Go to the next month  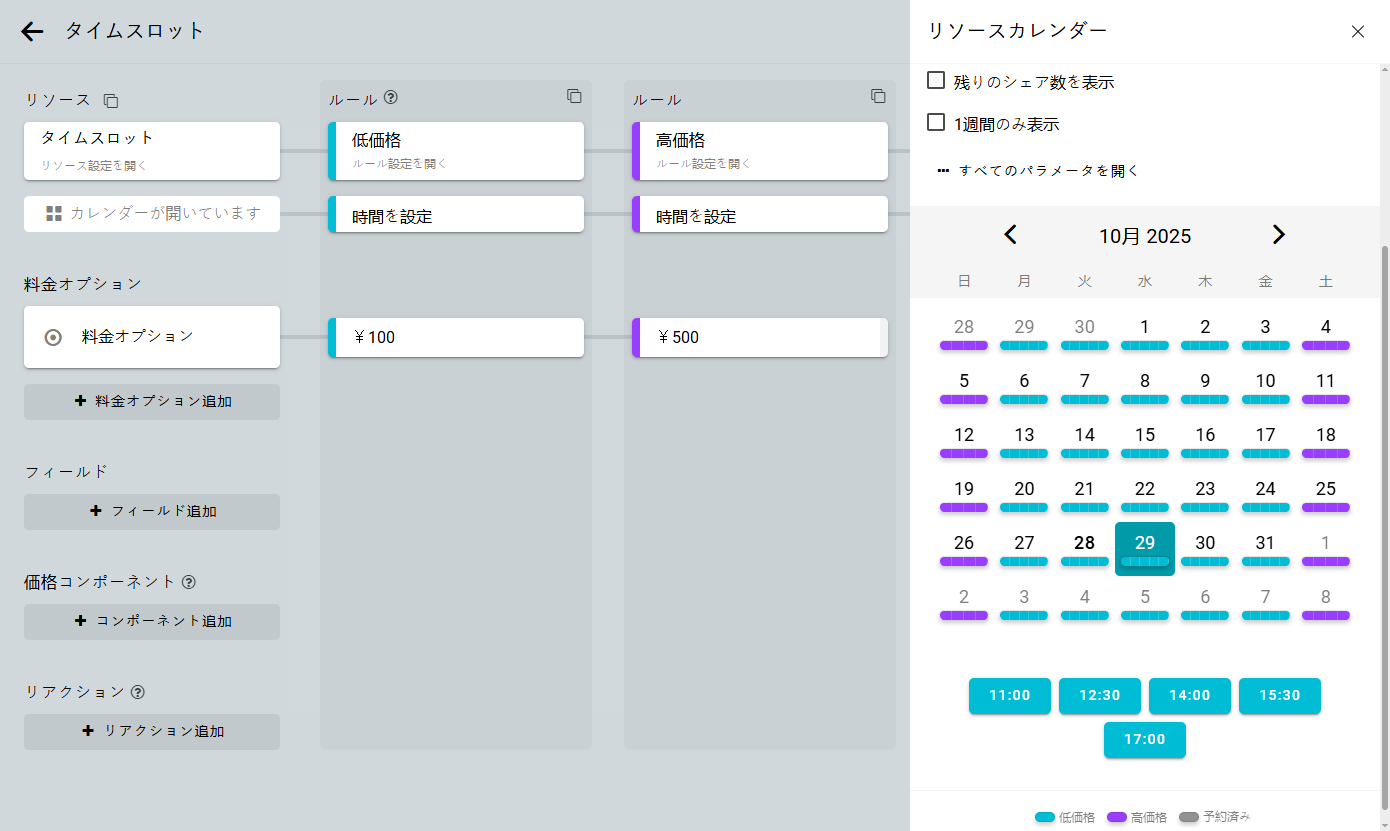1279,235
